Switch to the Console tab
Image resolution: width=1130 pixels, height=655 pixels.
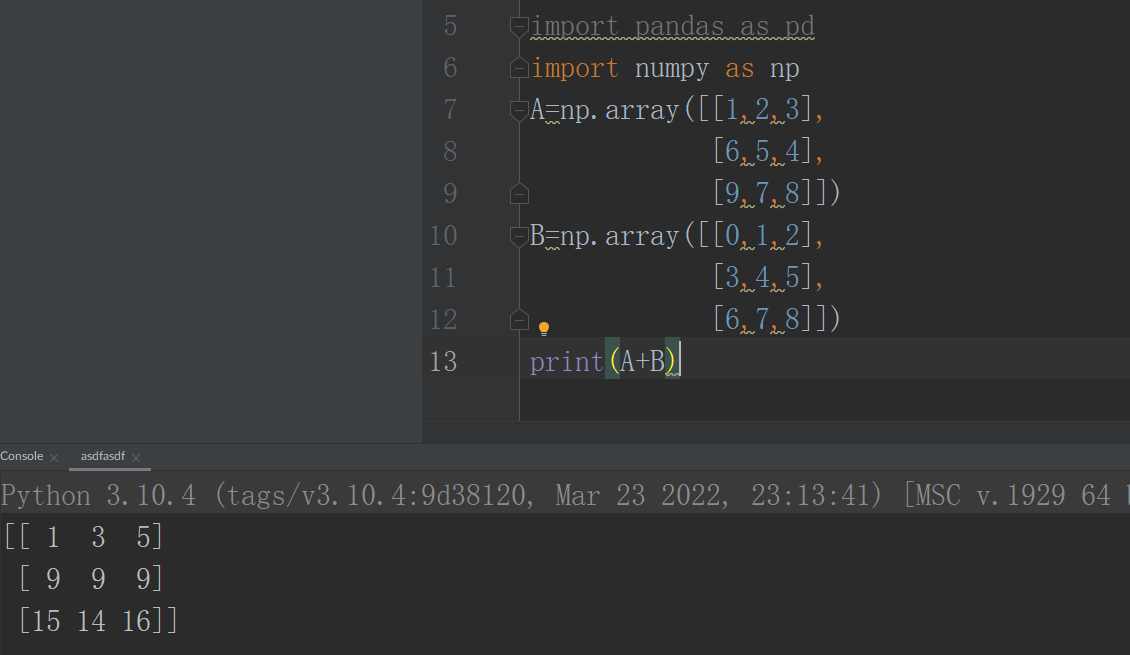point(21,456)
